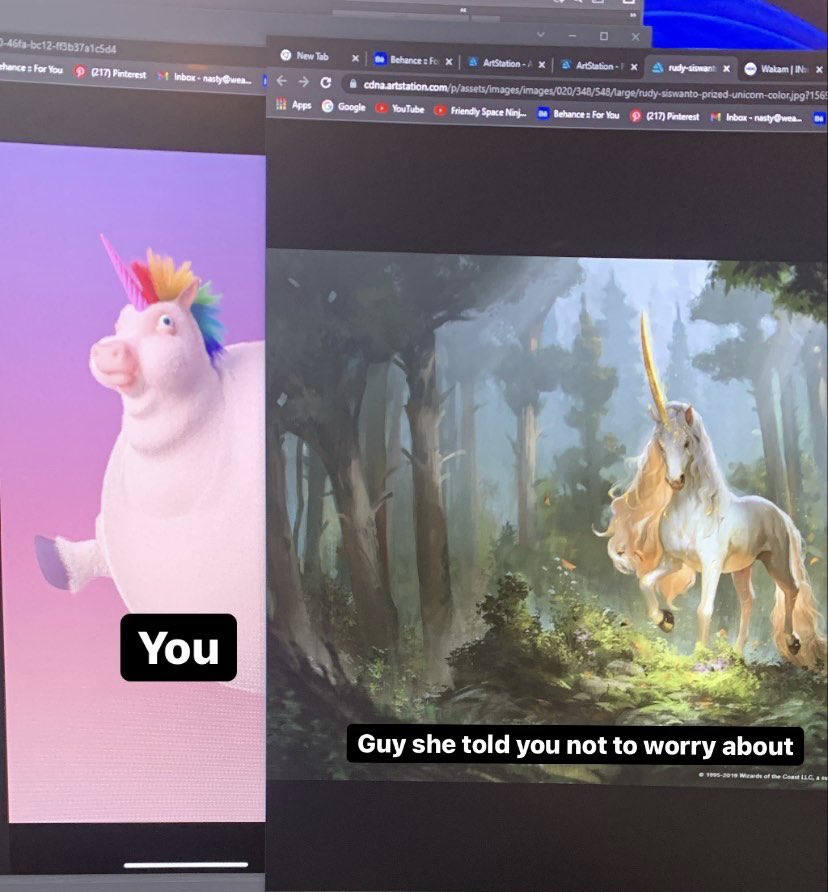Go back using the browser back arrow
828x892 pixels.
(282, 81)
